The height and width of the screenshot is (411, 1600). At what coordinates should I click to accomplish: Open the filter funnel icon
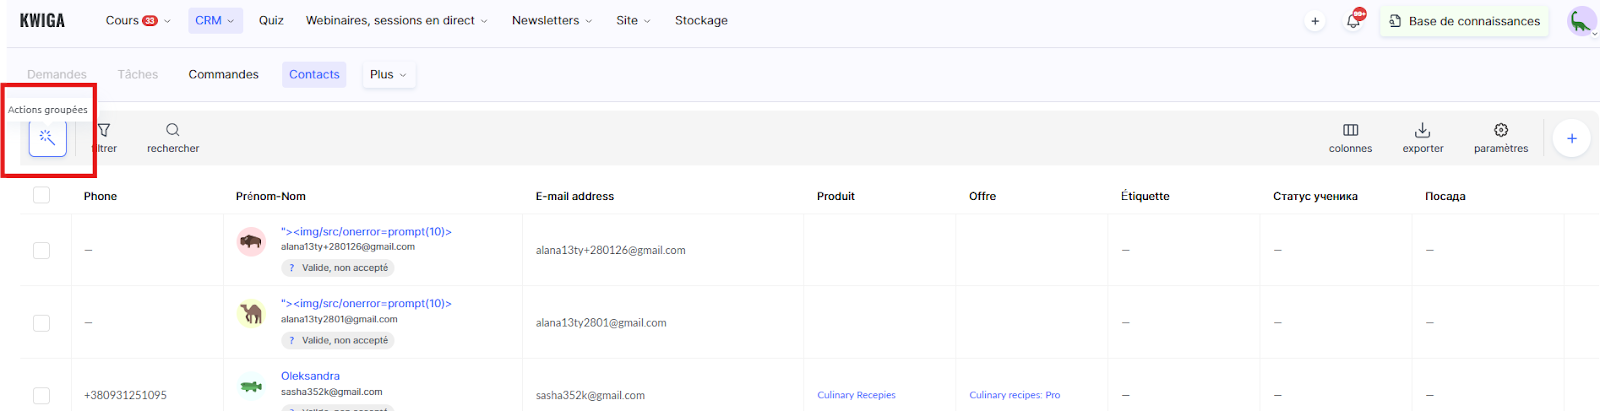(x=104, y=131)
